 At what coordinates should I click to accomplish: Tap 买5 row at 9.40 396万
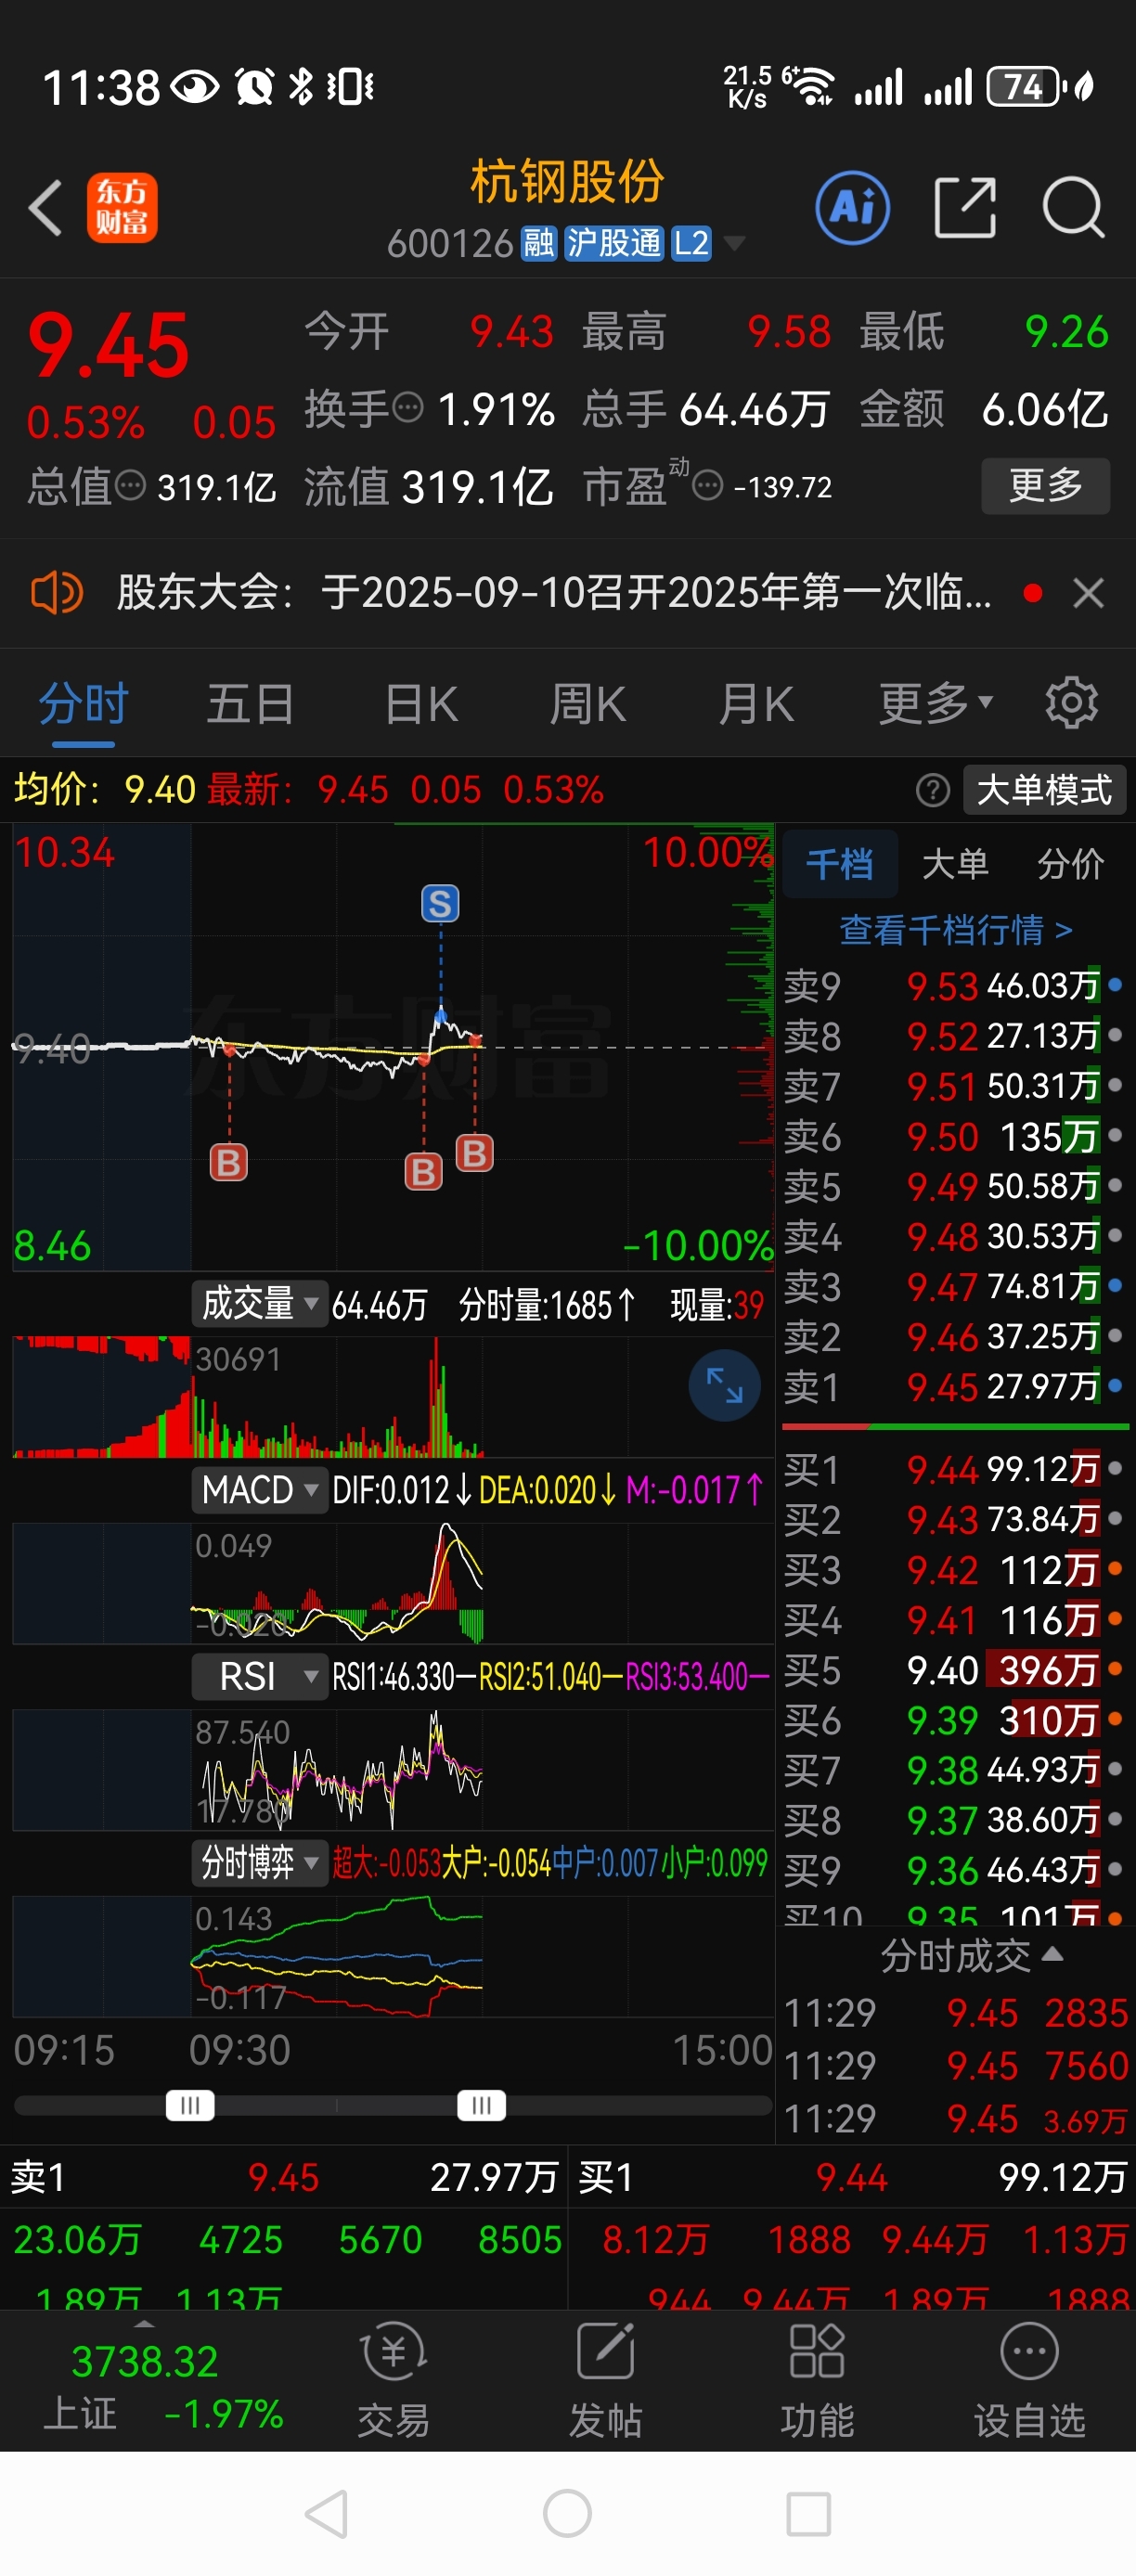tap(954, 1669)
